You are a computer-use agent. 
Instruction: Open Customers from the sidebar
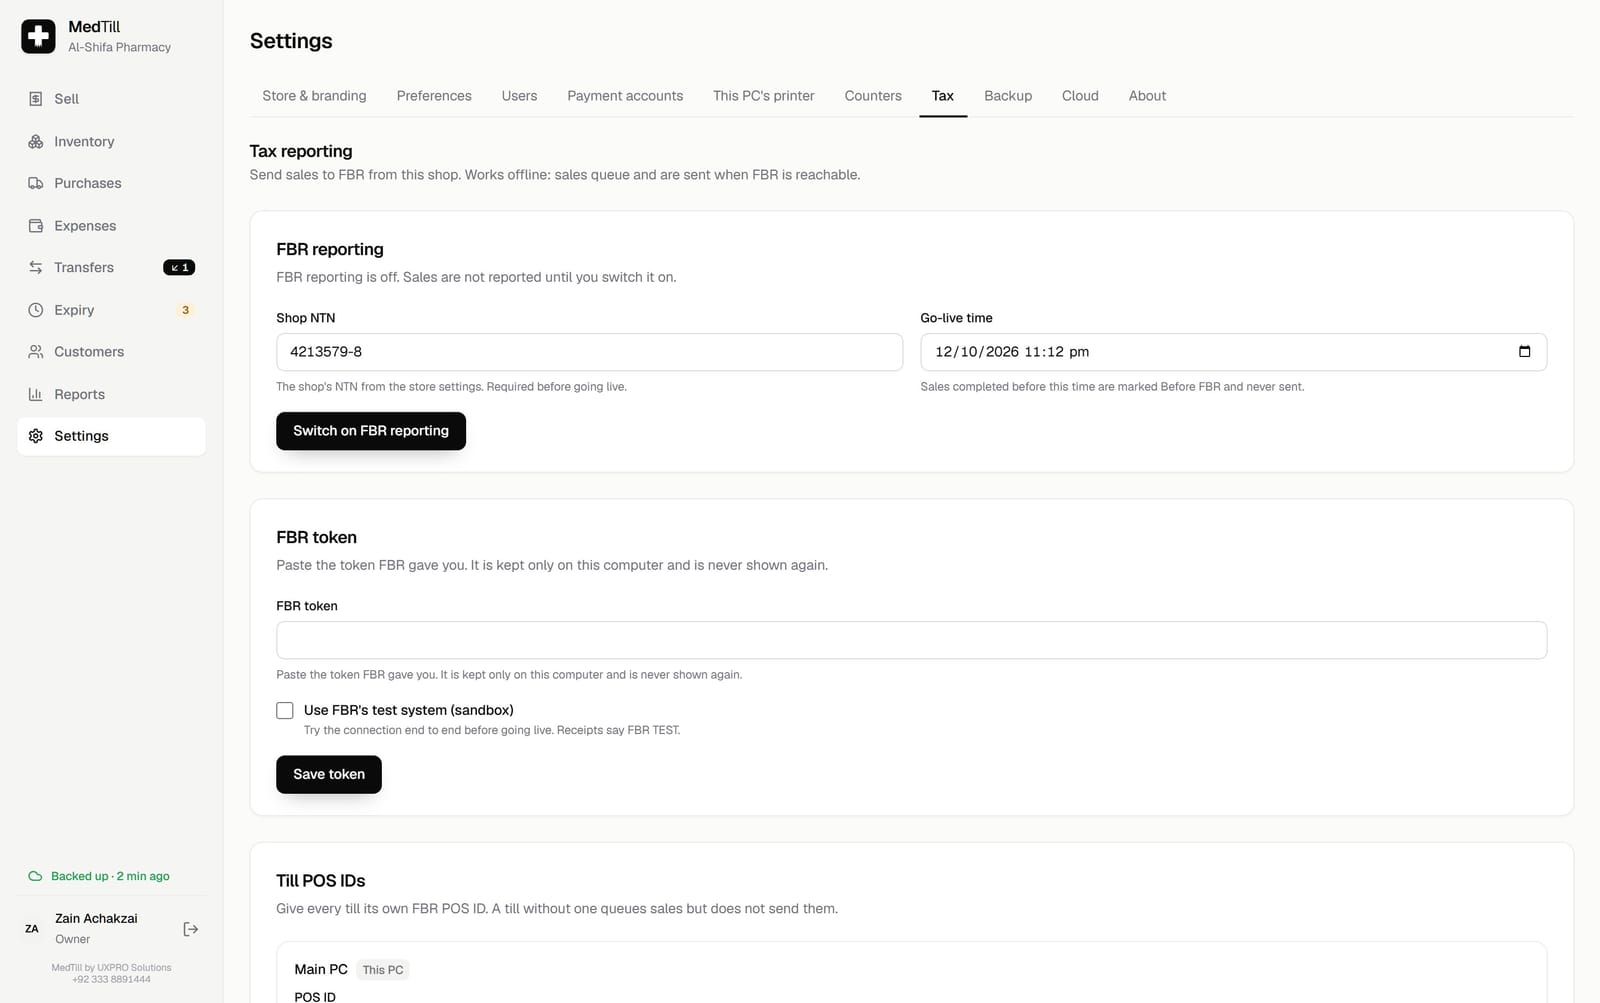111,352
